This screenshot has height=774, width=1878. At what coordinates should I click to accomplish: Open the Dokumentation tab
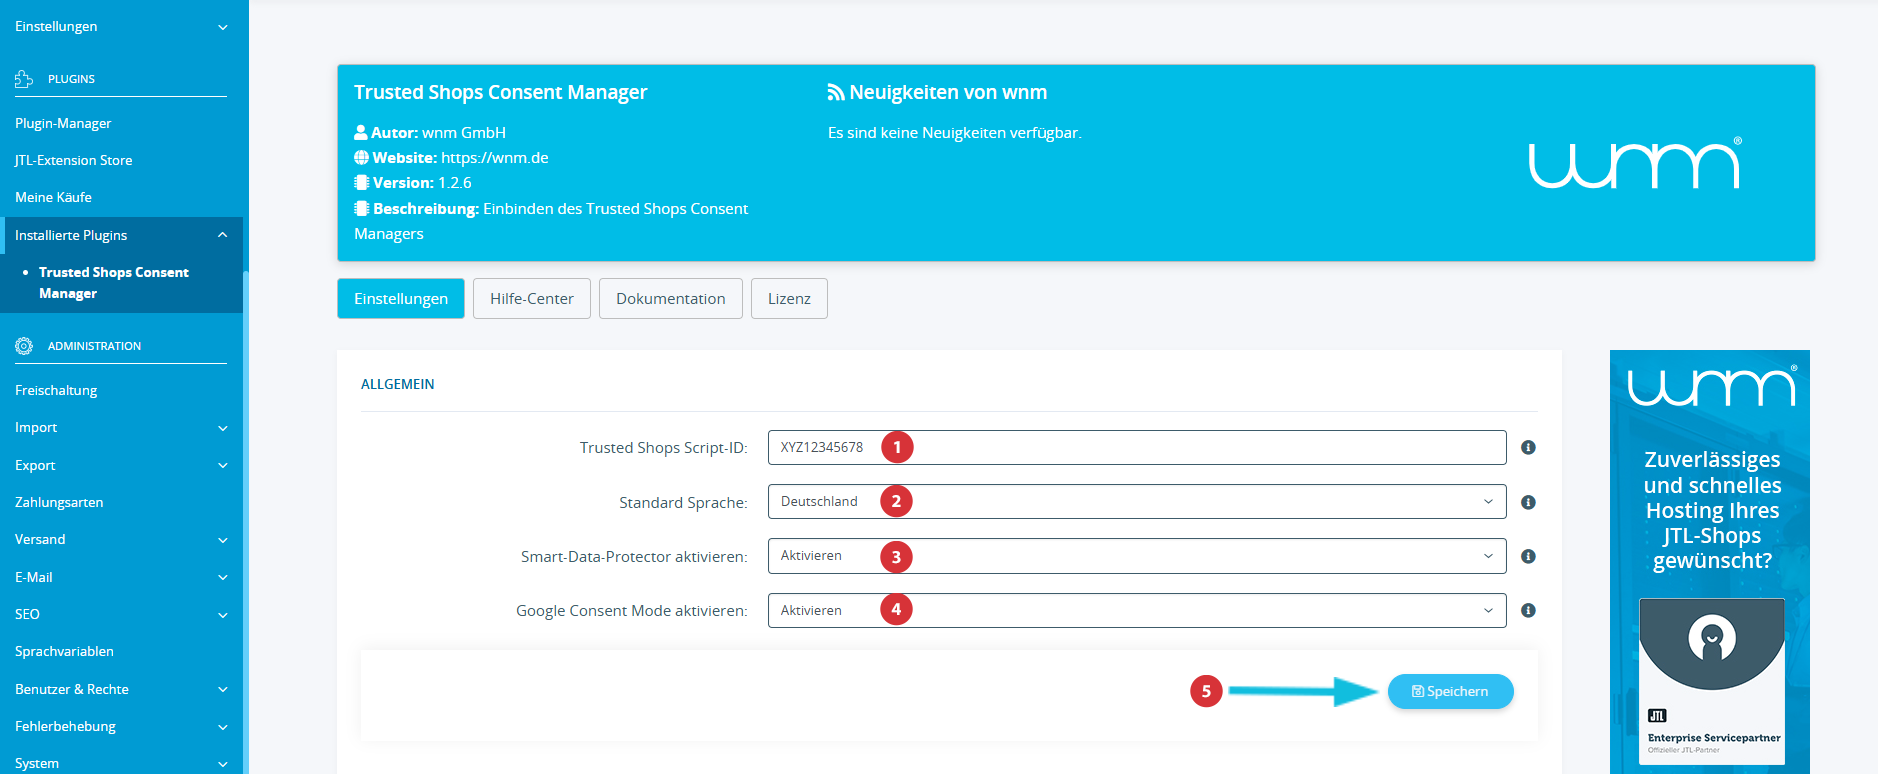[x=671, y=298]
